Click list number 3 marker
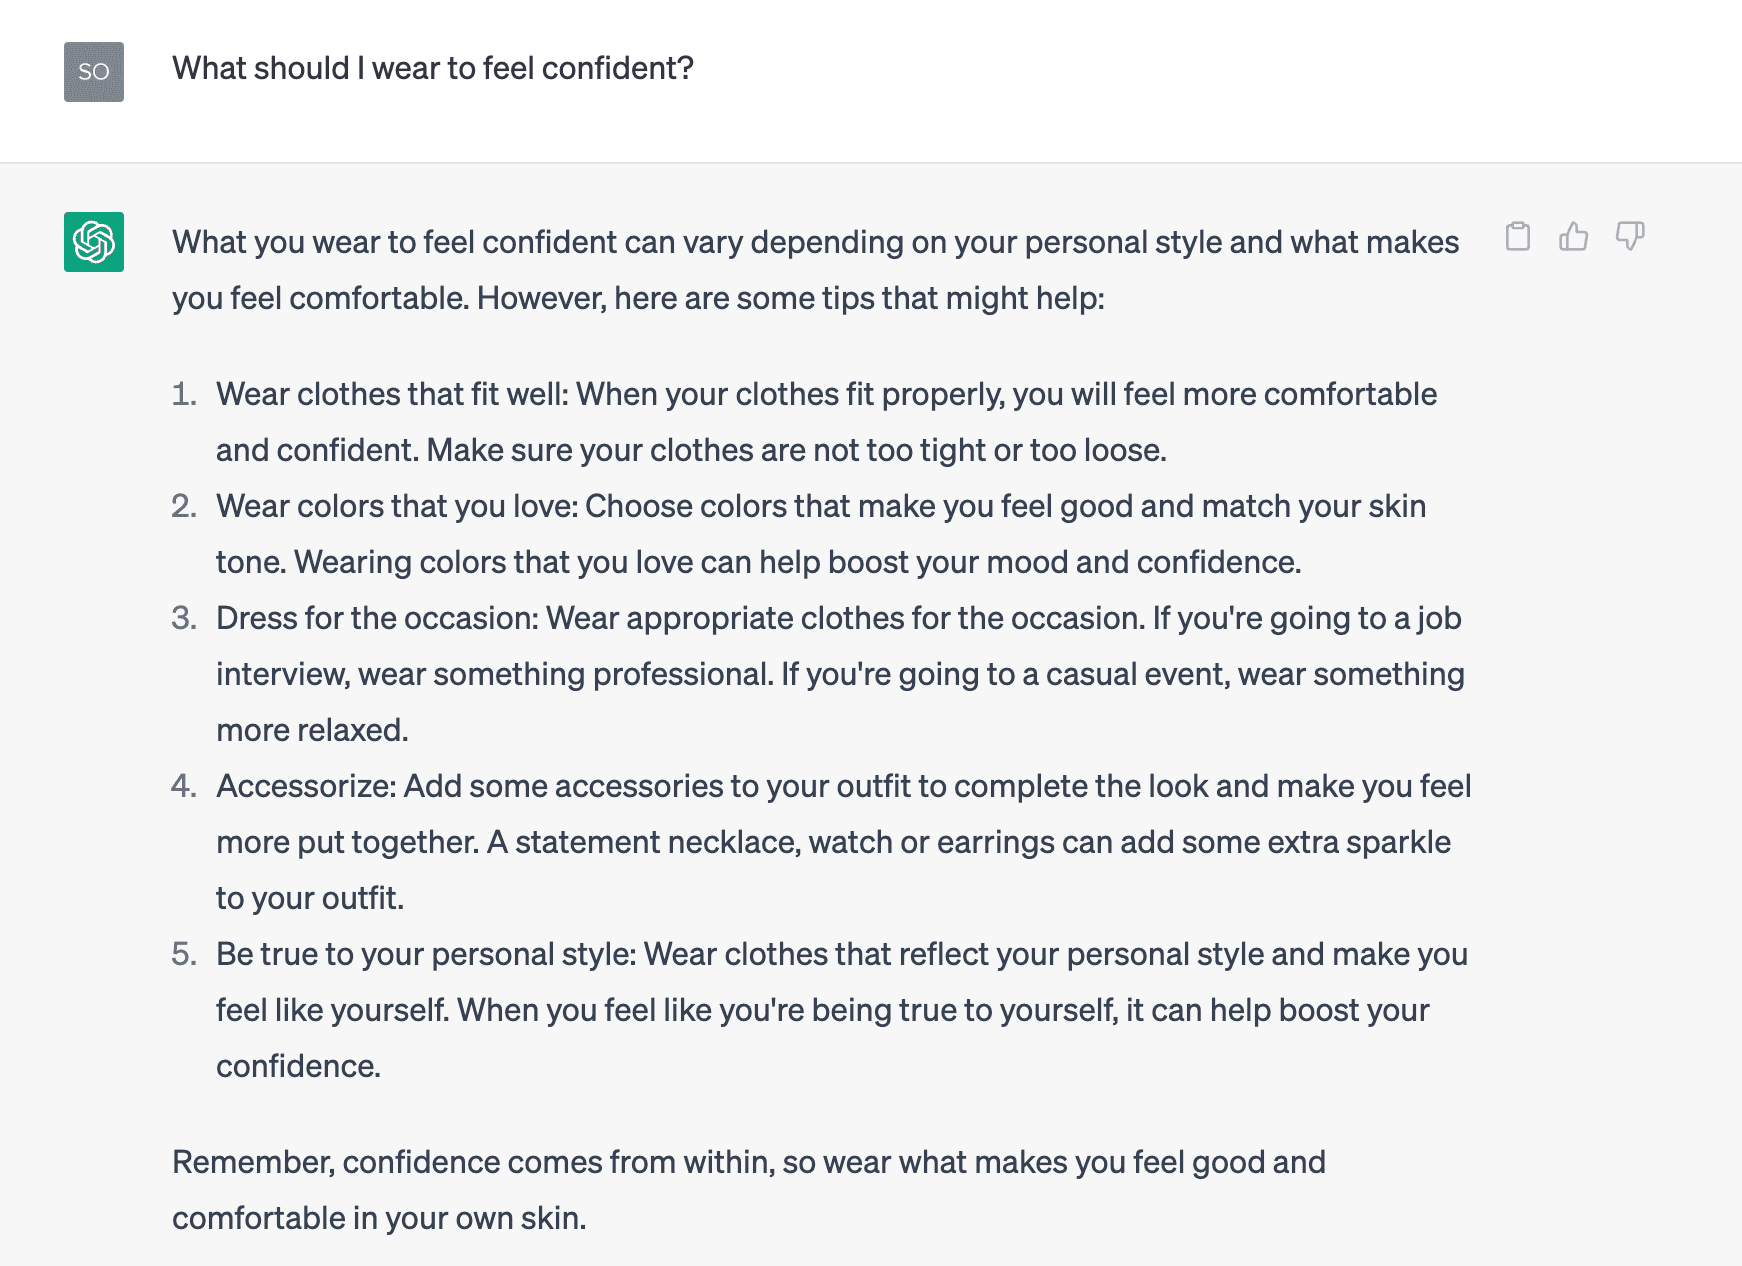 point(184,618)
